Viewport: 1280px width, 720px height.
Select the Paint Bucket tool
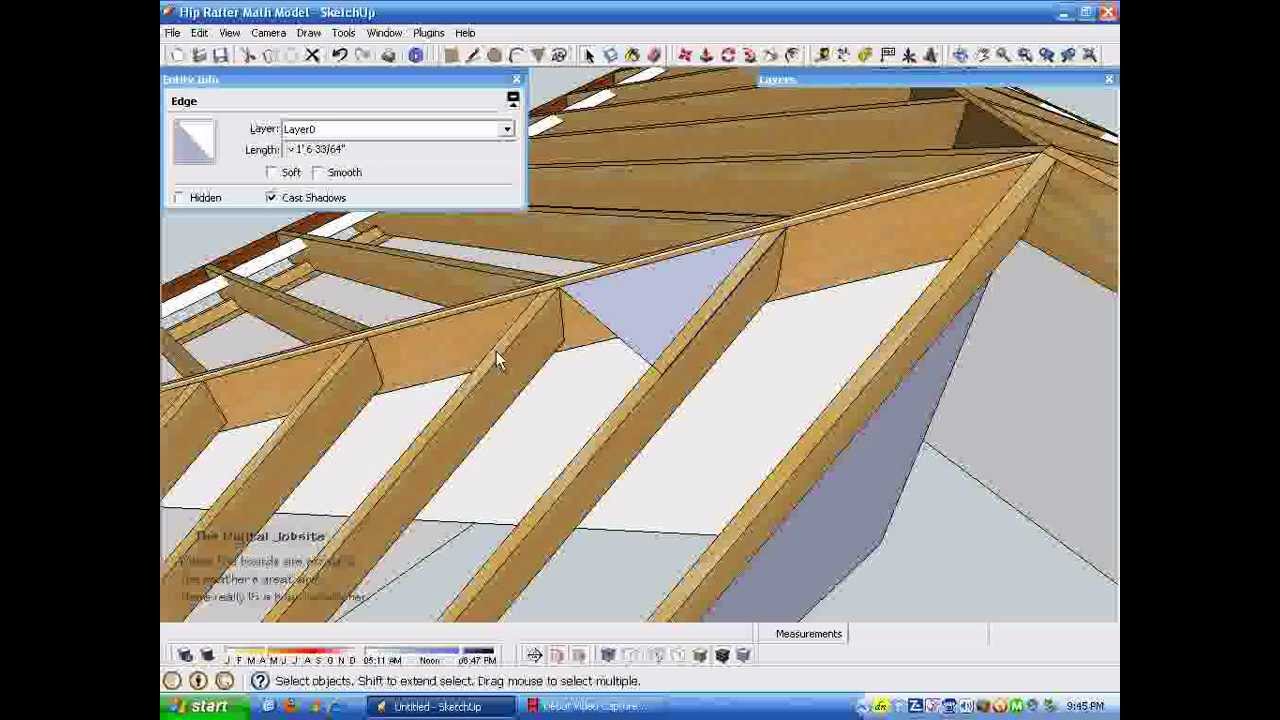point(632,55)
